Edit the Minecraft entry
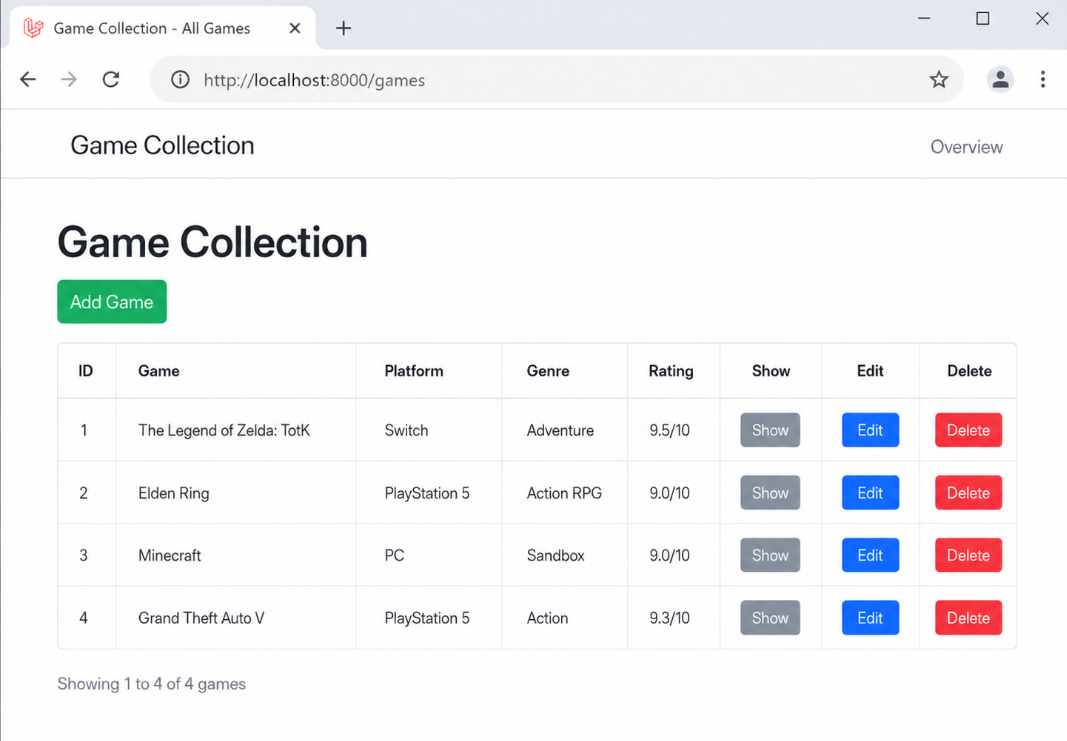Image resolution: width=1067 pixels, height=741 pixels. (870, 555)
